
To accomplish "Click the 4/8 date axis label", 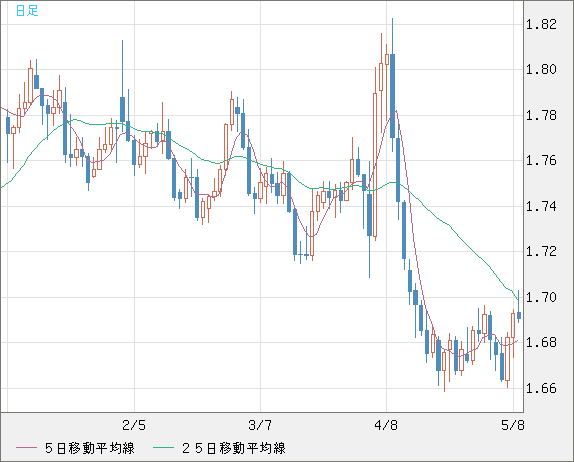I will point(386,425).
